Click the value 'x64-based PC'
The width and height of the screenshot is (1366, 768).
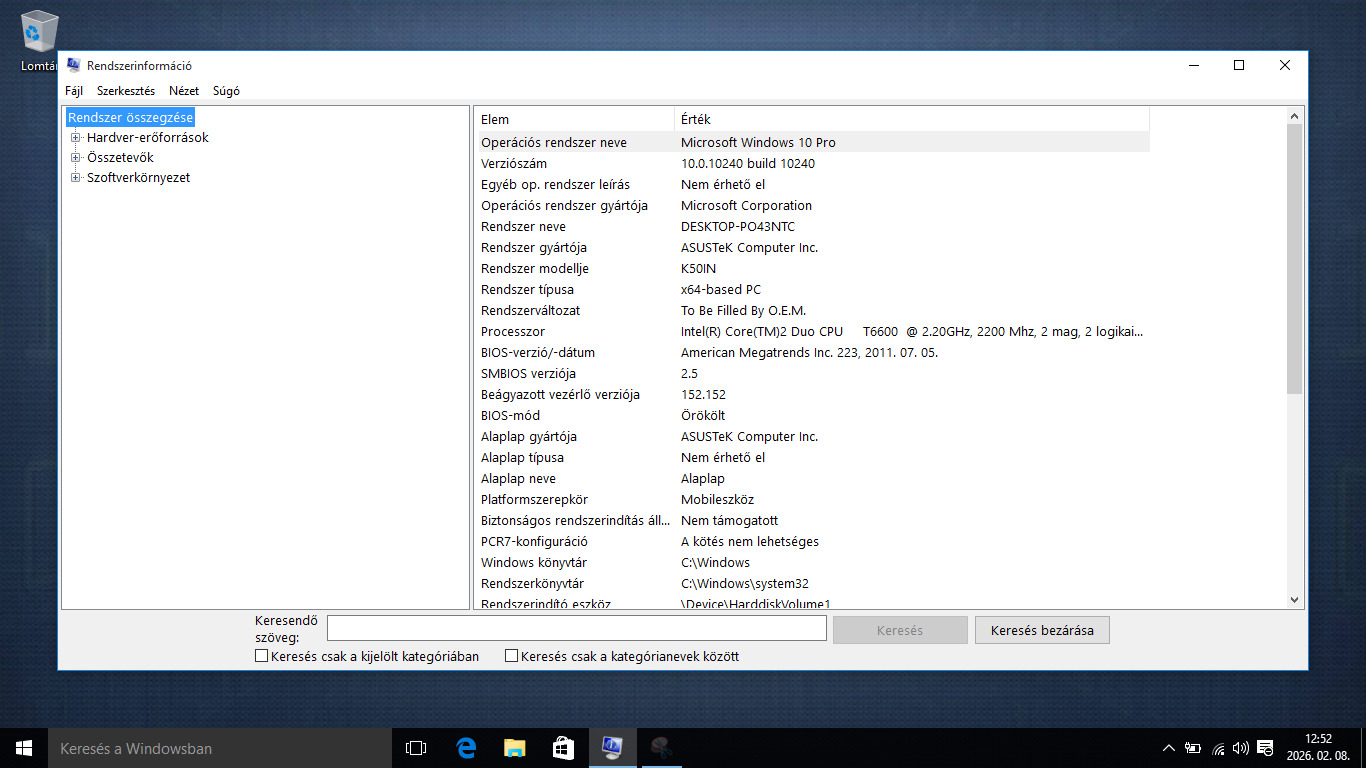point(721,289)
